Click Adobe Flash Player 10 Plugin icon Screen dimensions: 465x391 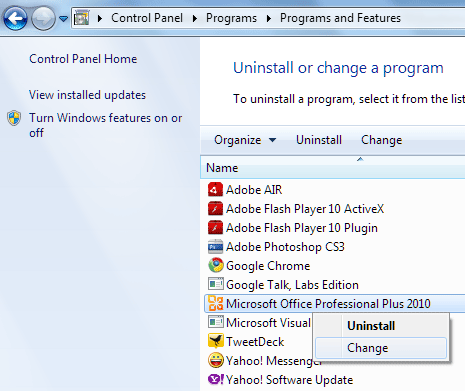coord(215,228)
